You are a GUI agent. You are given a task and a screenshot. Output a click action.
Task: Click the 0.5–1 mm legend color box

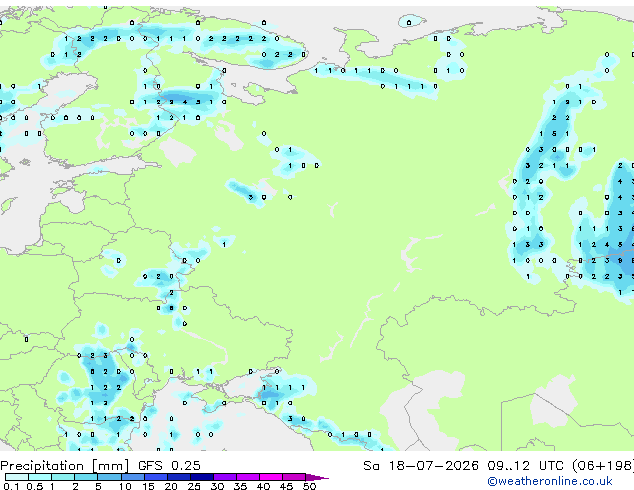point(40,477)
